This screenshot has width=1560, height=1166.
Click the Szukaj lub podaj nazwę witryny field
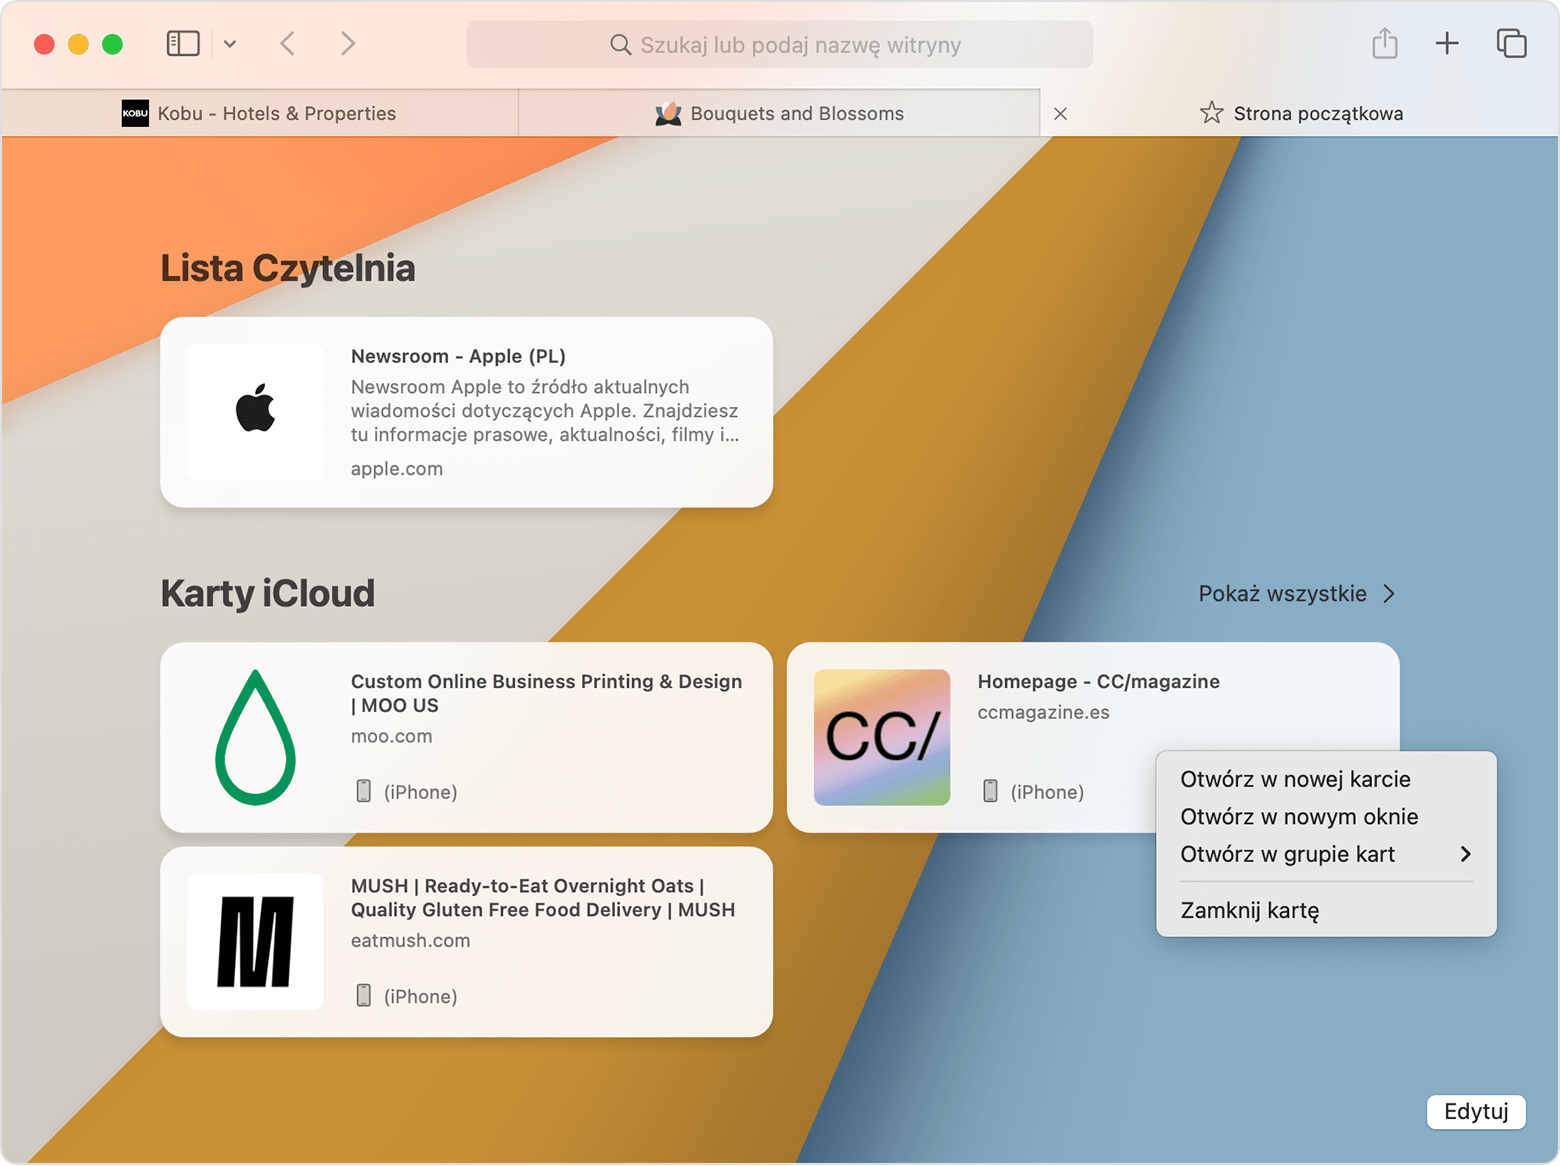(779, 45)
